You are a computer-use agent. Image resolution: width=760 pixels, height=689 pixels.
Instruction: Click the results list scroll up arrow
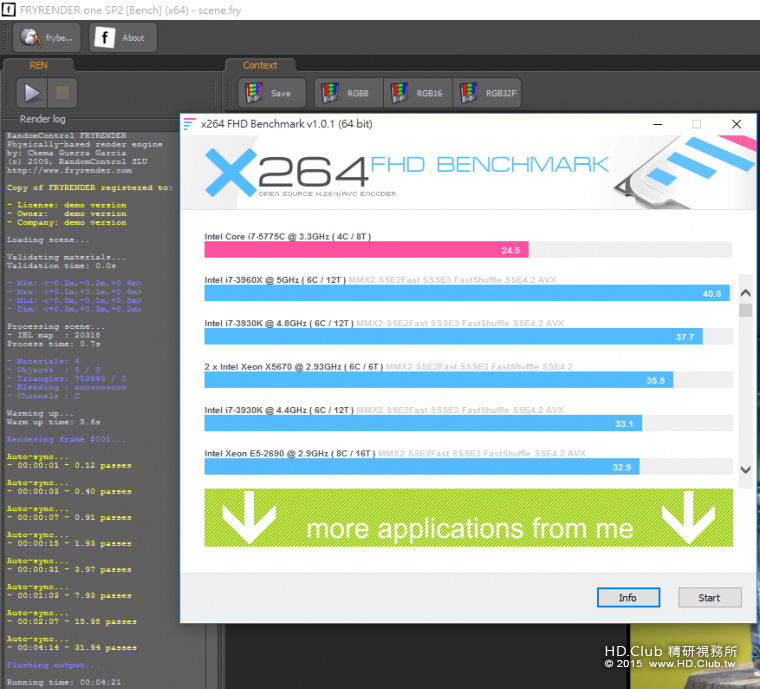745,293
